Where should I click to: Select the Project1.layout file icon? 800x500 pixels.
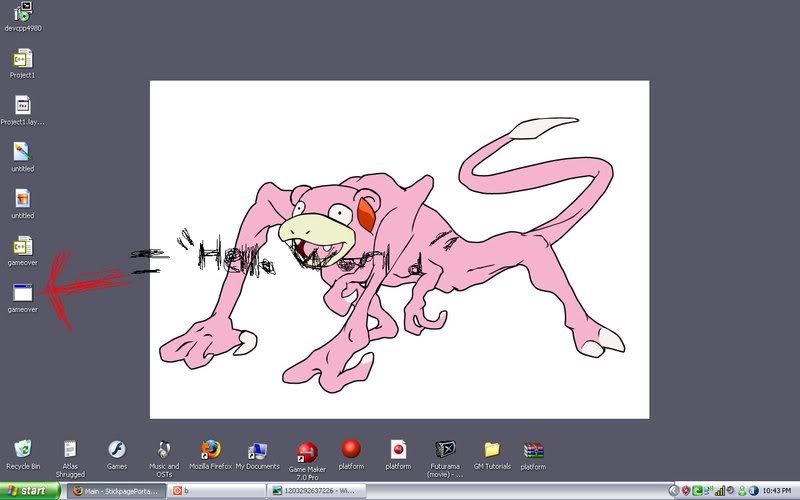[x=22, y=105]
